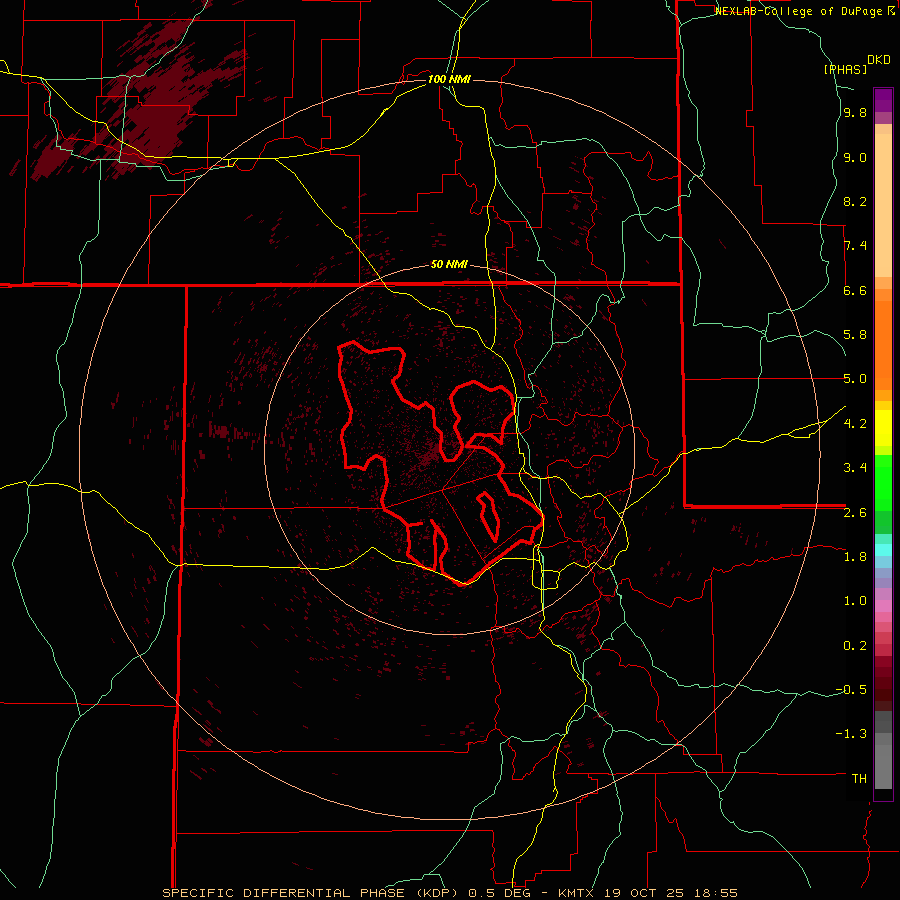Select the 6.6 scale value
The width and height of the screenshot is (900, 900).
[855, 290]
